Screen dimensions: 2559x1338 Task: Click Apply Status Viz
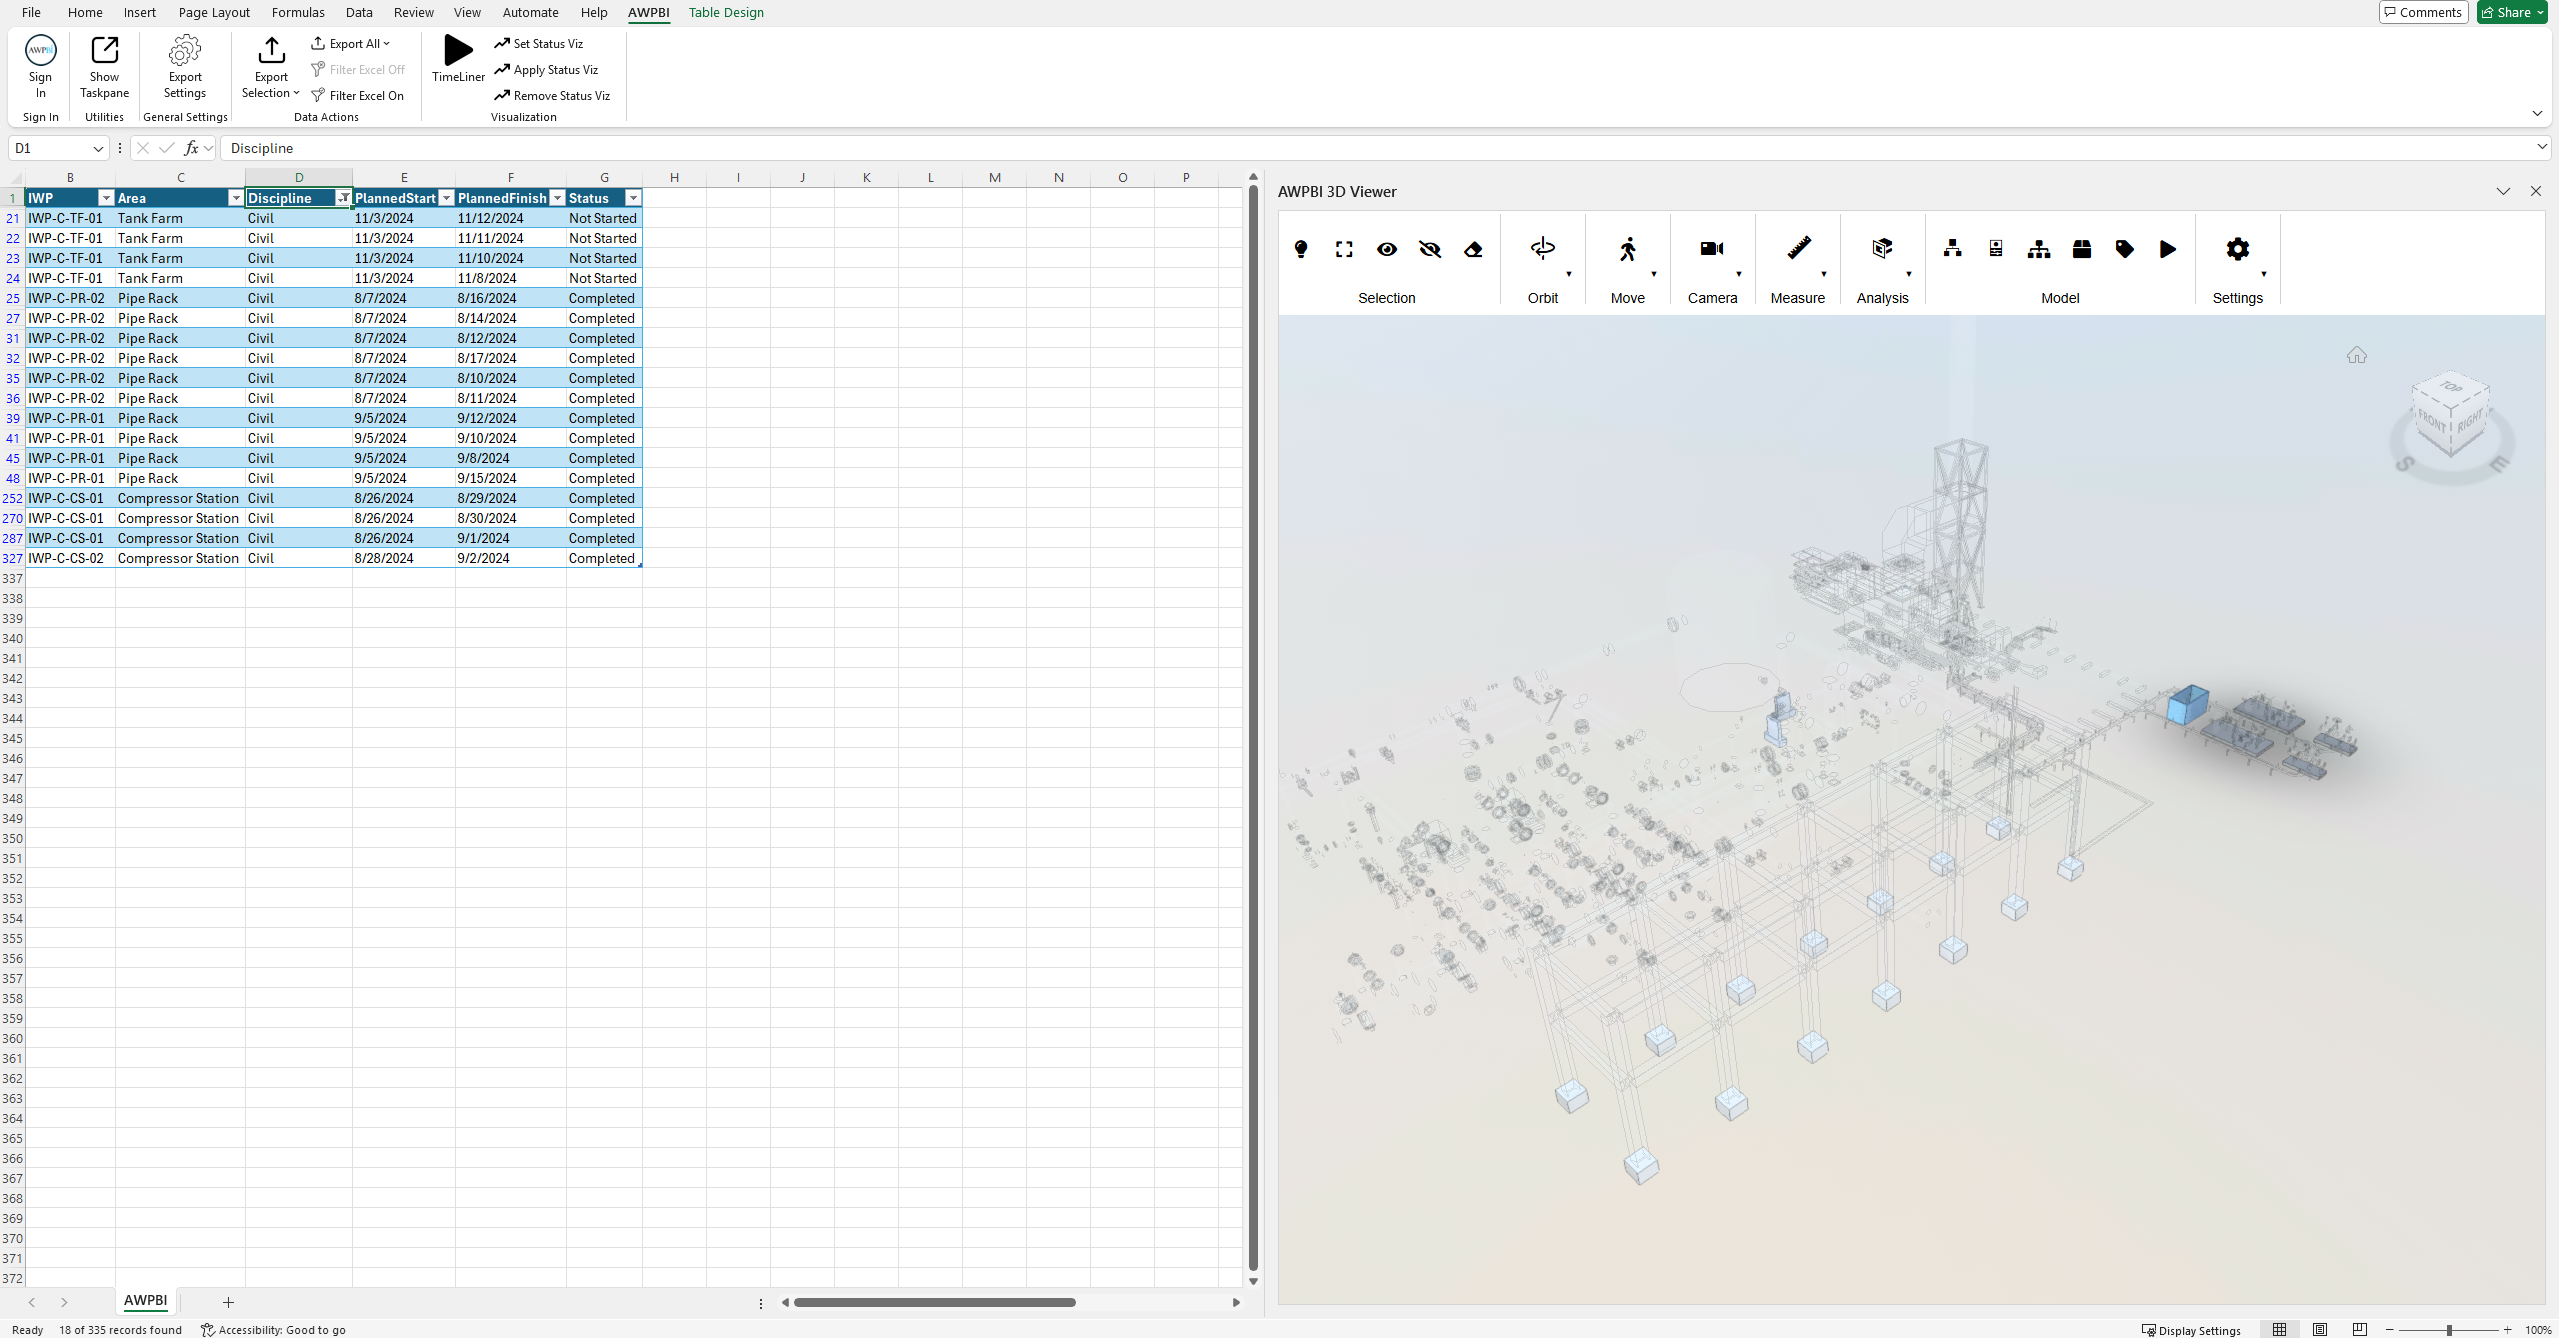[546, 69]
